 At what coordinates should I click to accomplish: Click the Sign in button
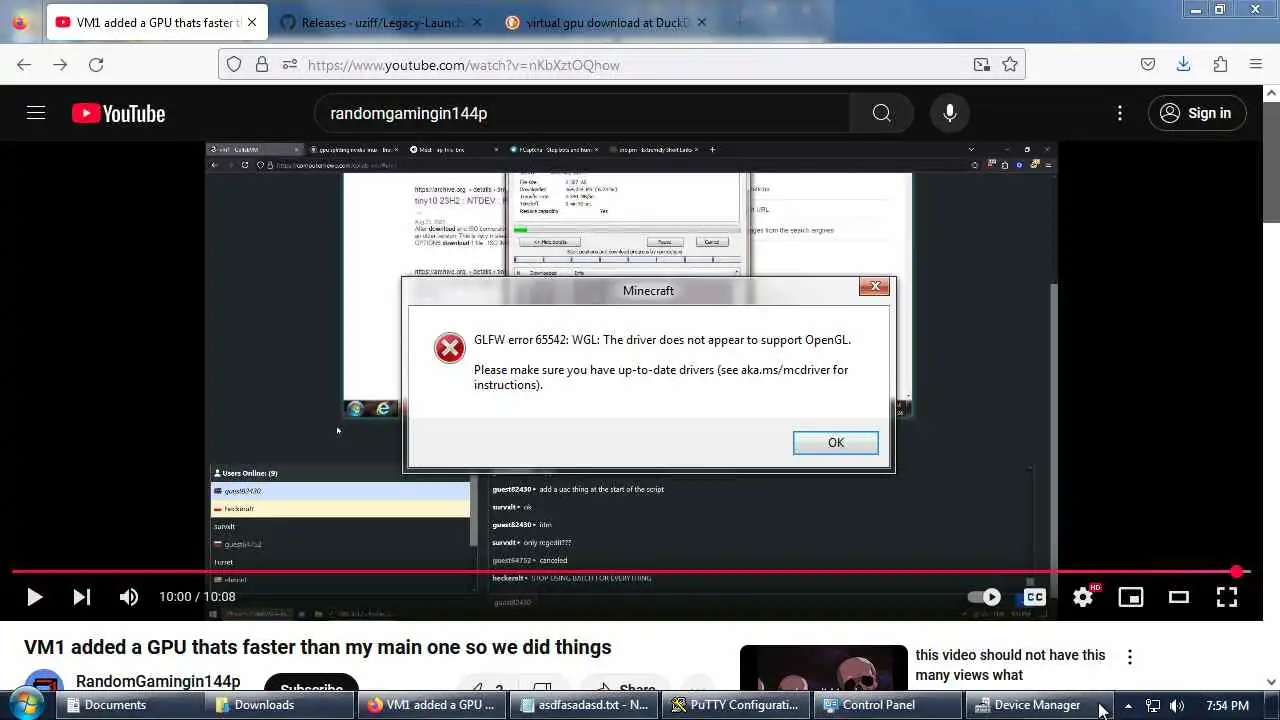(x=1196, y=113)
